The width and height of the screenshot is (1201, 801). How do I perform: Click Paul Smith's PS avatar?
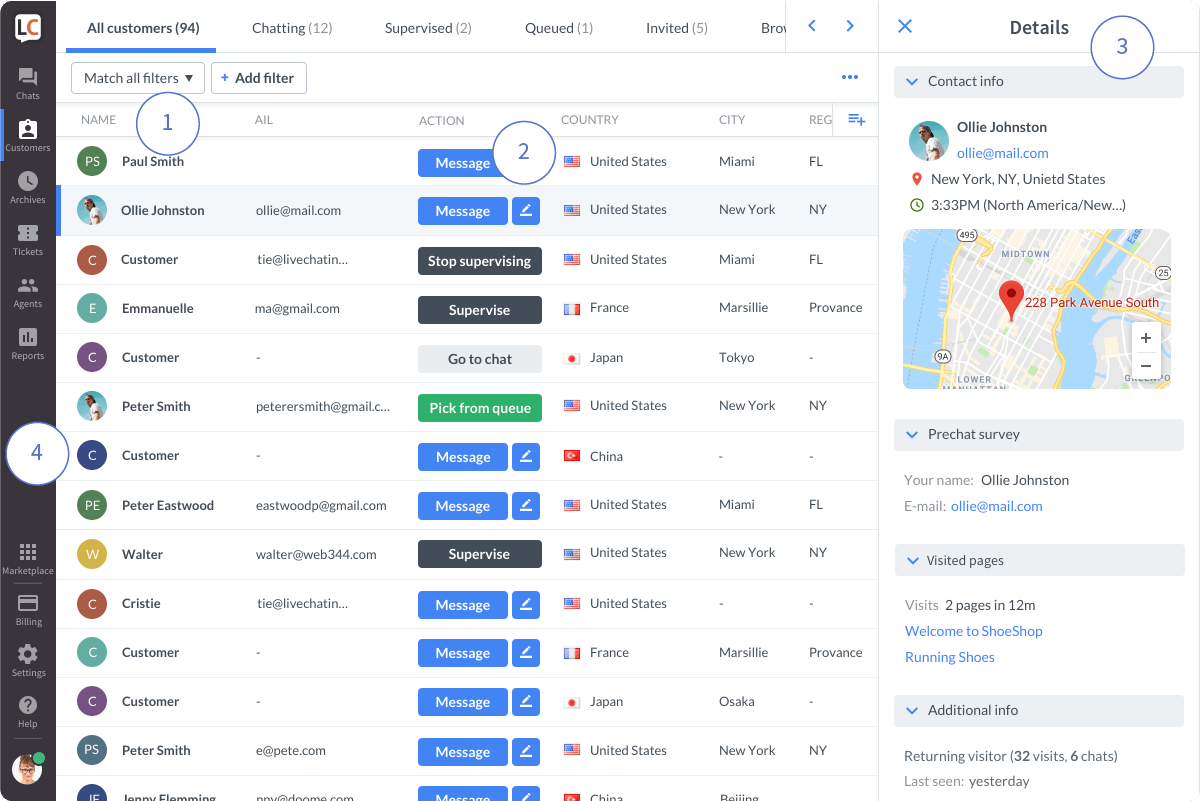point(93,161)
